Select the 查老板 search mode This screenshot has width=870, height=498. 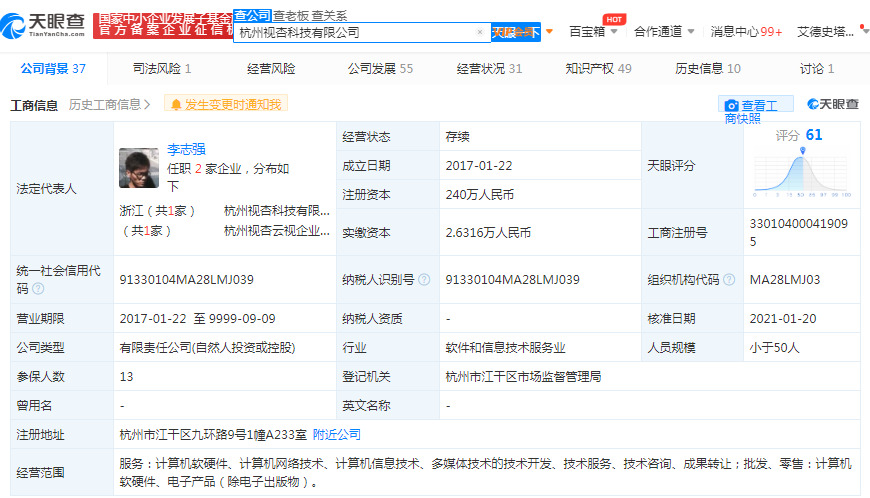[x=291, y=16]
